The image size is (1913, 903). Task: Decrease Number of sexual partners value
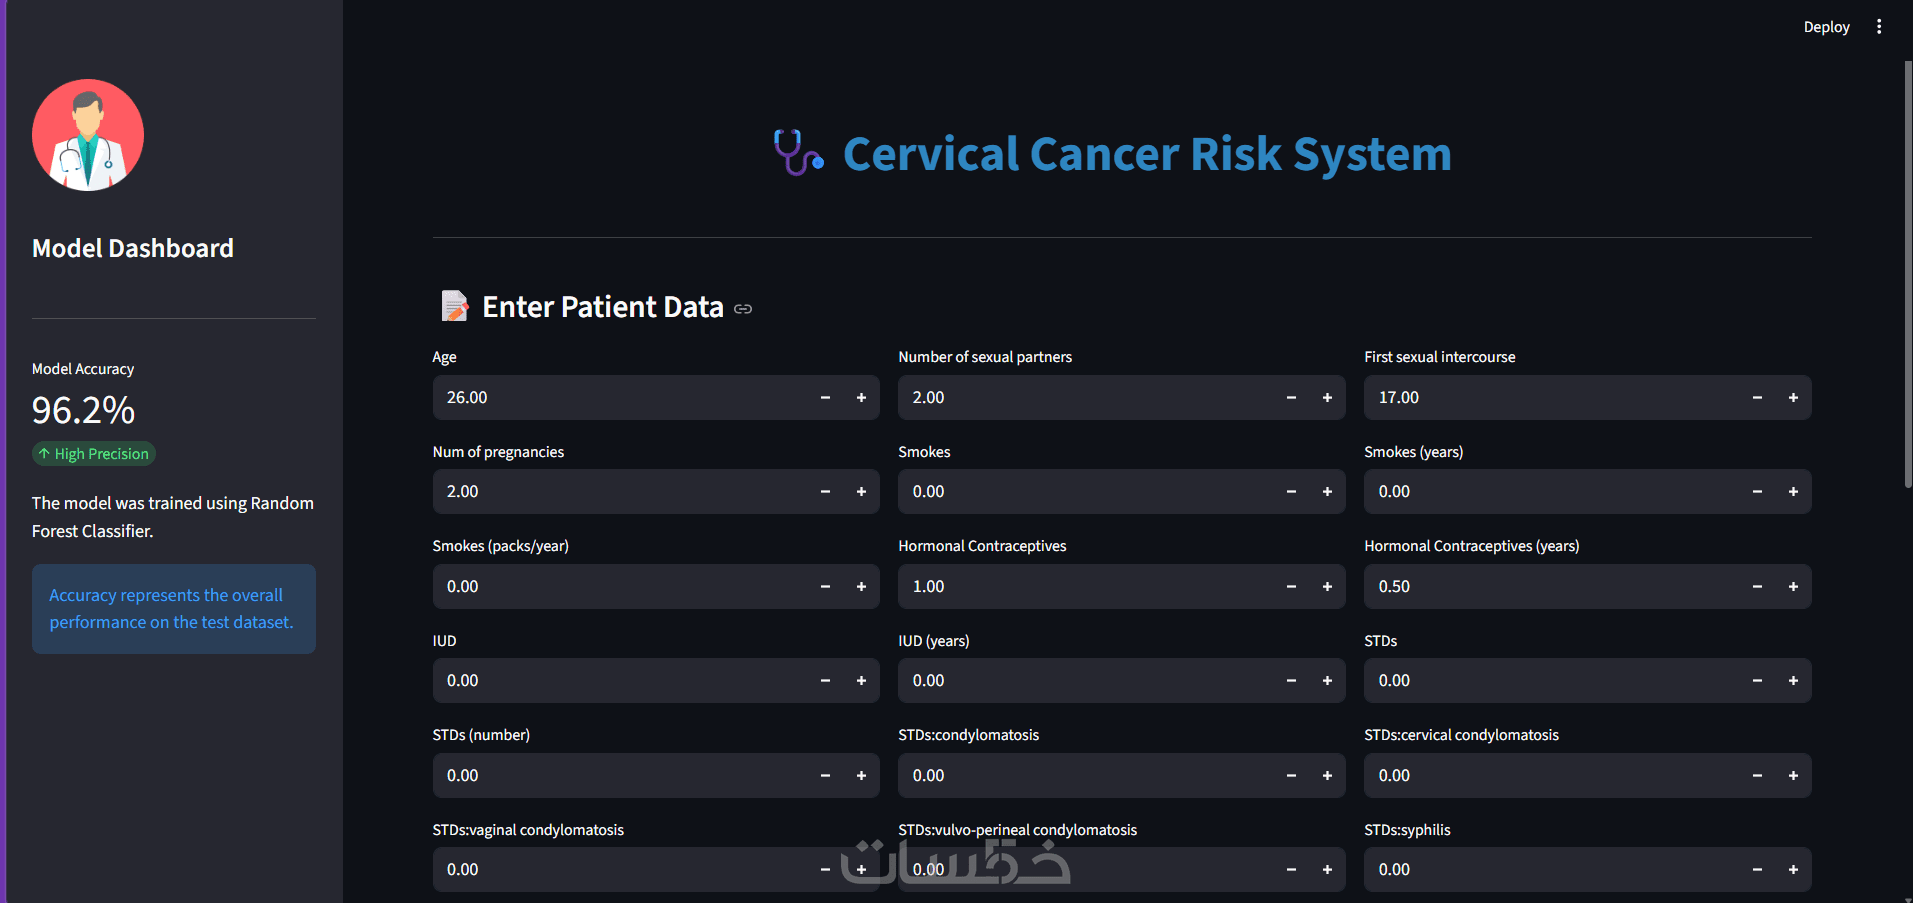tap(1291, 398)
